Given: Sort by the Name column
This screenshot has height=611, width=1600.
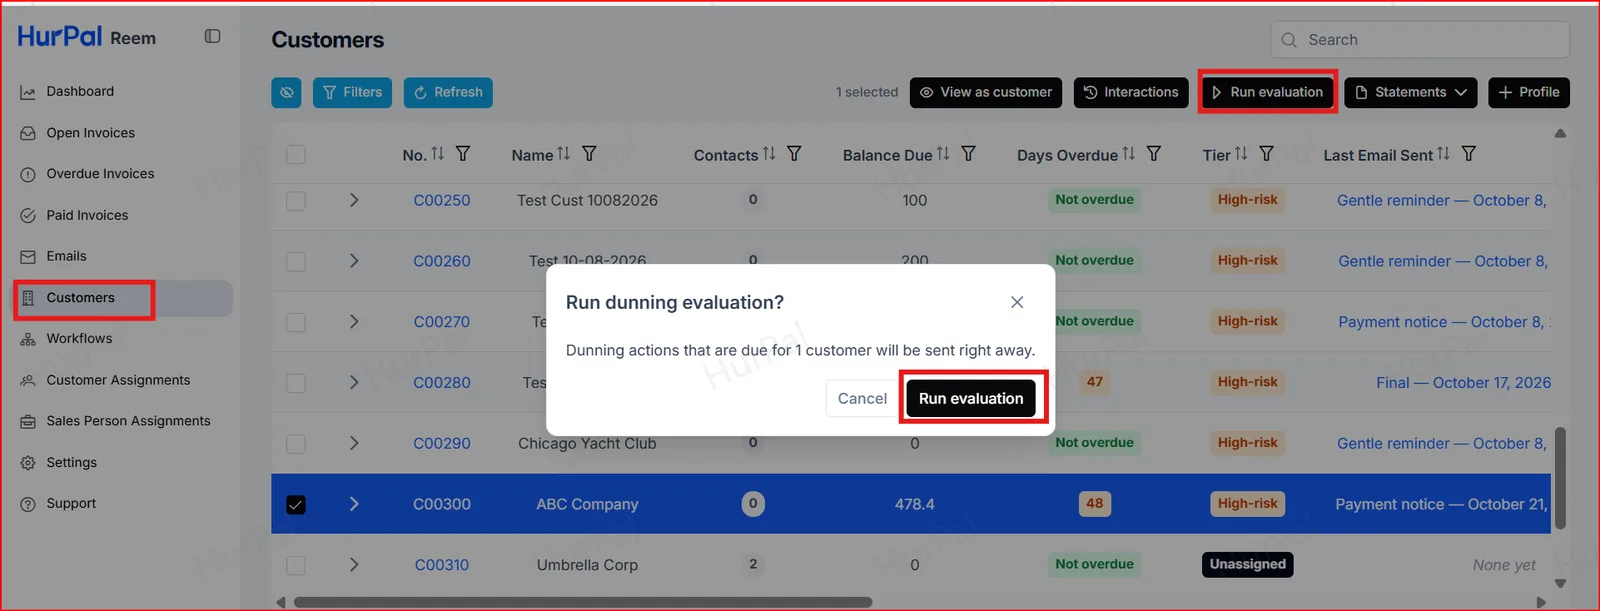Looking at the screenshot, I should click(564, 154).
